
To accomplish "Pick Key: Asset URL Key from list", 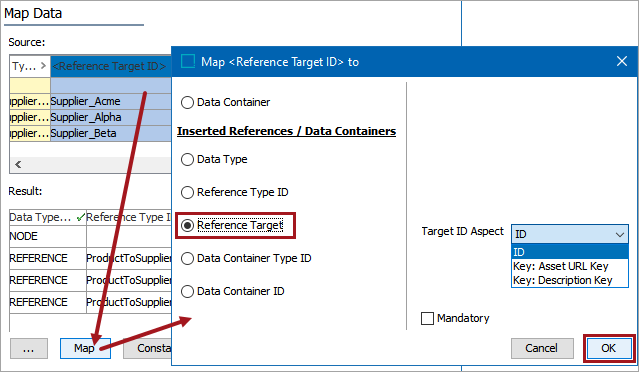I will pyautogui.click(x=570, y=266).
